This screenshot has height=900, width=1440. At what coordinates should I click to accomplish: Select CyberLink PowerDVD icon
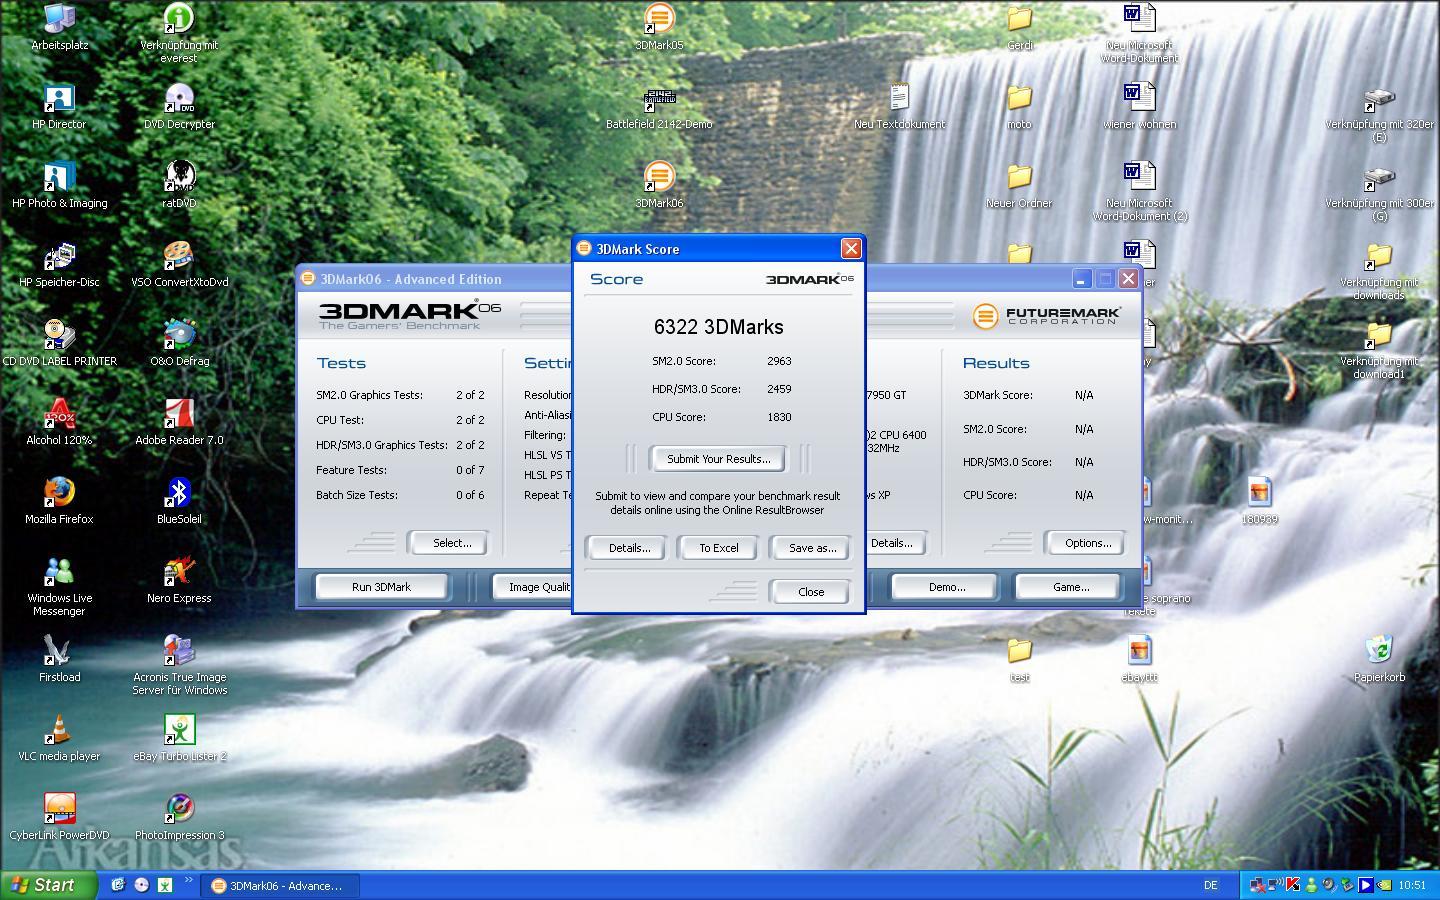point(59,817)
